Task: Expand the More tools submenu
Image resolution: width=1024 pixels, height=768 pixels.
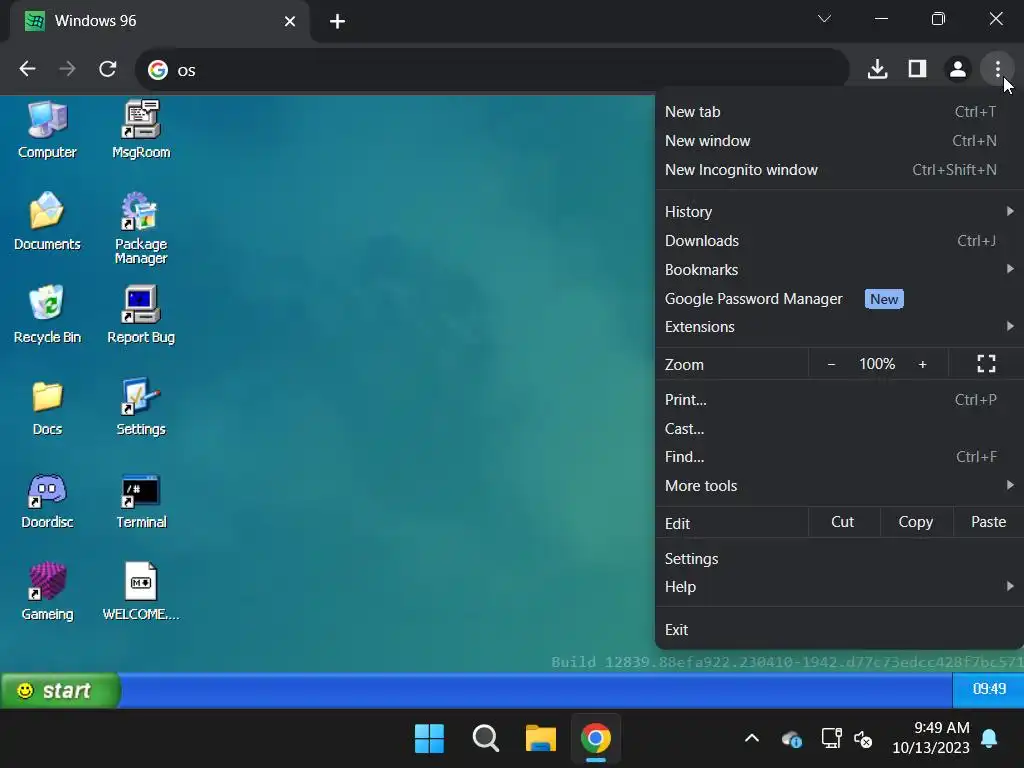Action: point(839,485)
